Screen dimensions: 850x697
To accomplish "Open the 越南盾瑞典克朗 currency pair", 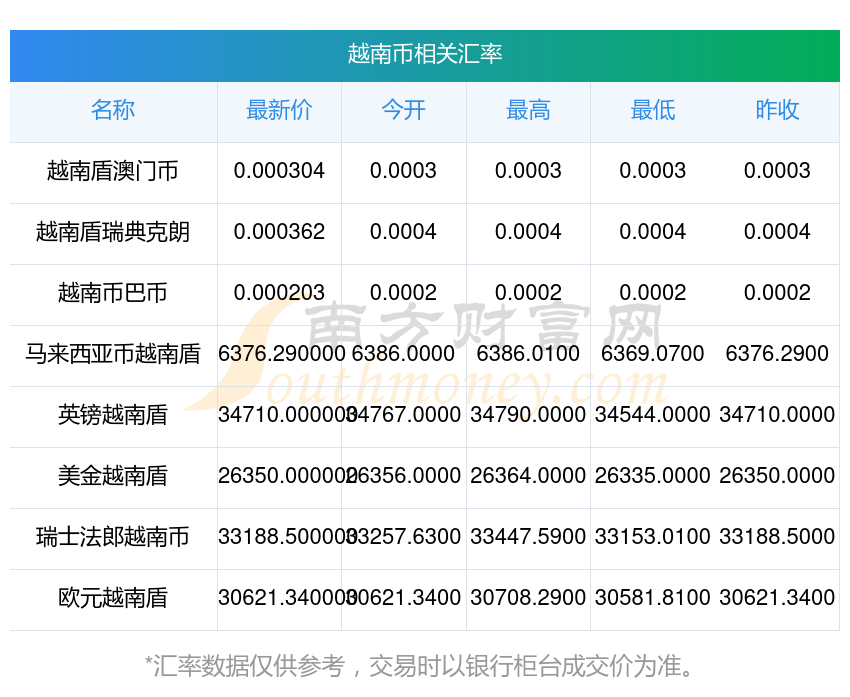I will click(113, 232).
